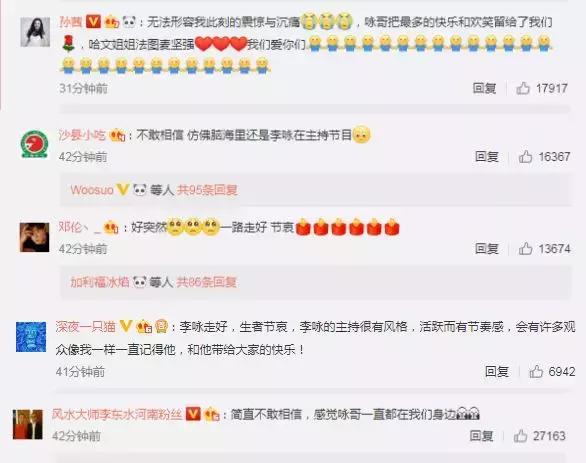Image resolution: width=586 pixels, height=463 pixels.
Task: Open 风水大师李东水河南粉丝 username link
Action: pos(117,414)
